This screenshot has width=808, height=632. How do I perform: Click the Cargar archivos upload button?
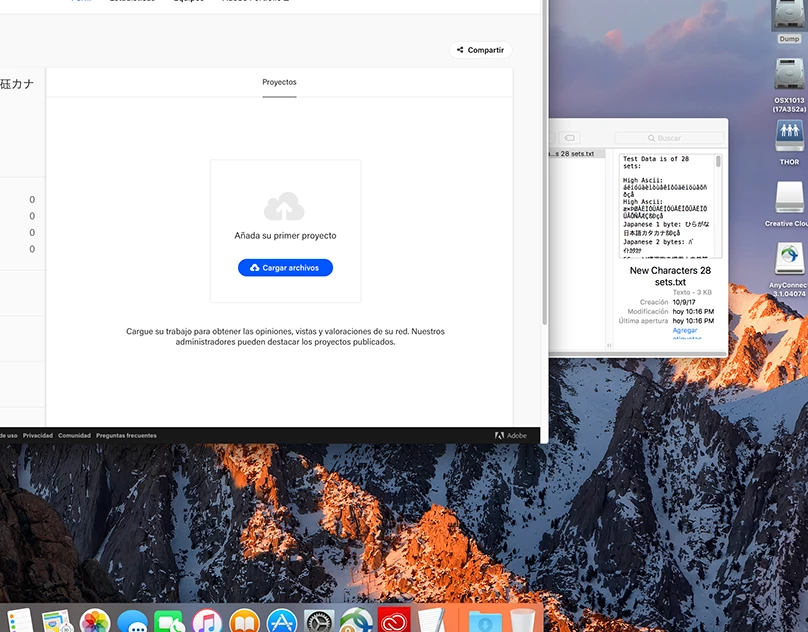tap(285, 268)
